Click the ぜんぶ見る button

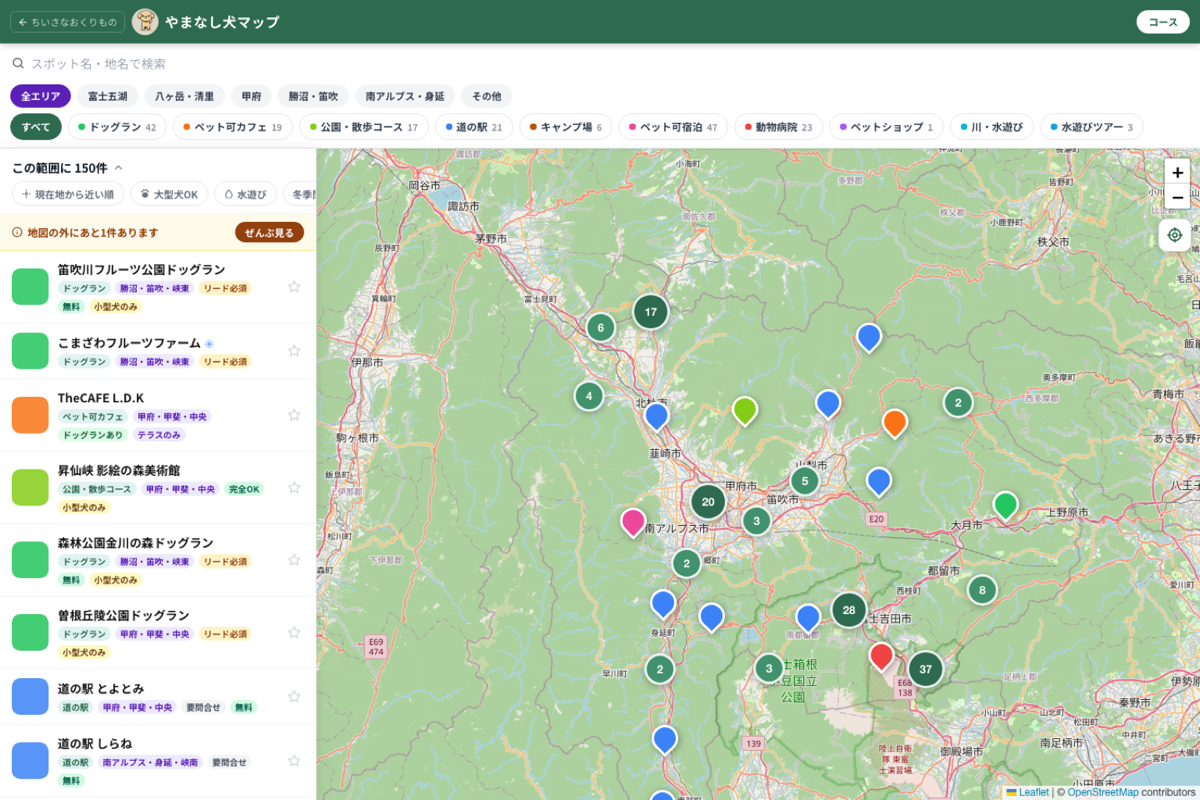(270, 232)
